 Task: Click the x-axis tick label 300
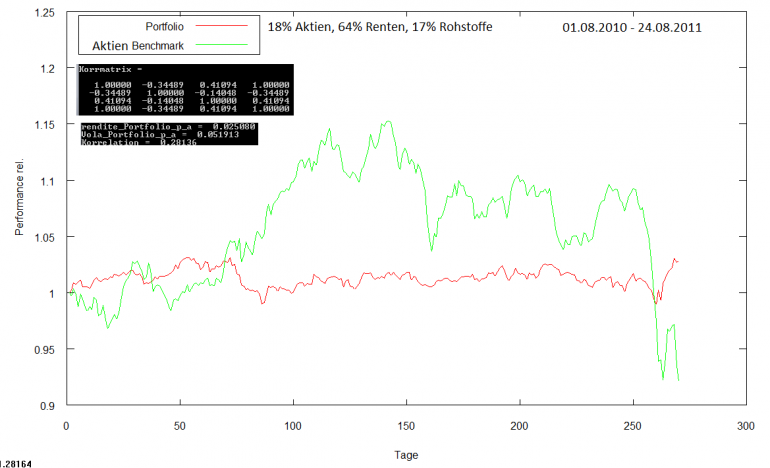tap(745, 426)
